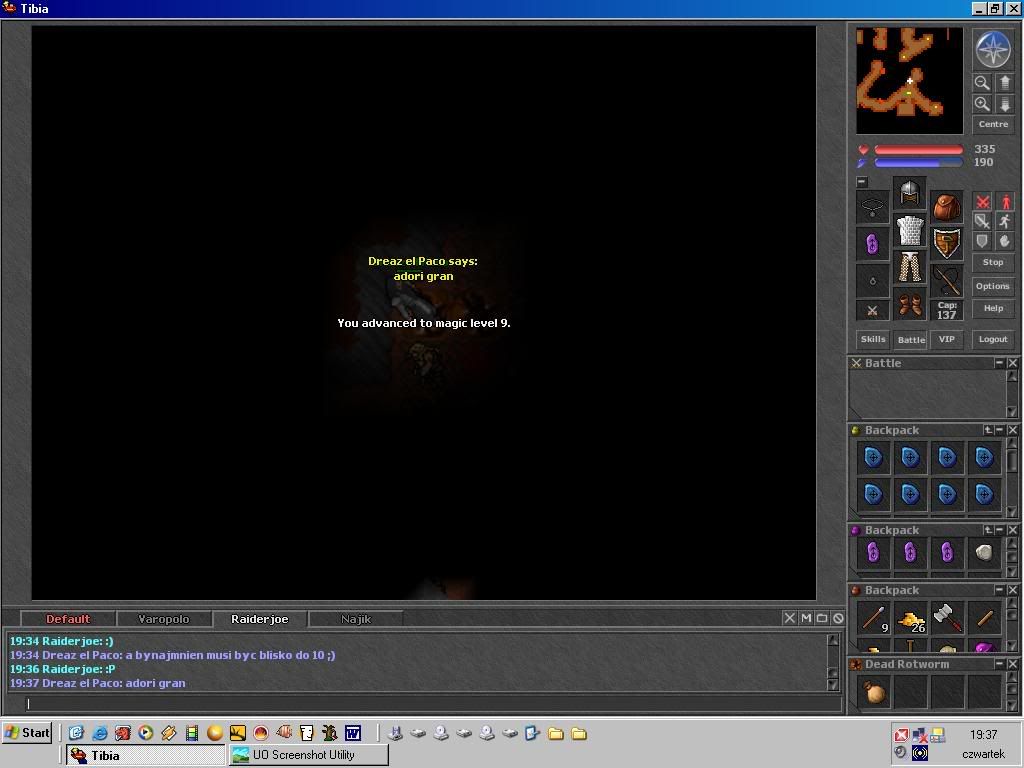Select the equipped brown boots slot
1024x768 pixels.
[x=910, y=304]
